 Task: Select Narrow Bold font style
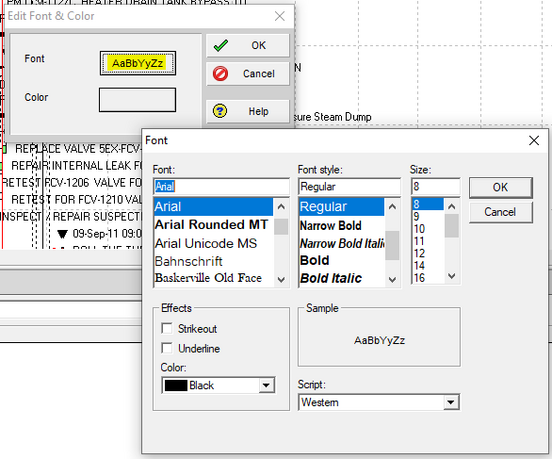341,225
